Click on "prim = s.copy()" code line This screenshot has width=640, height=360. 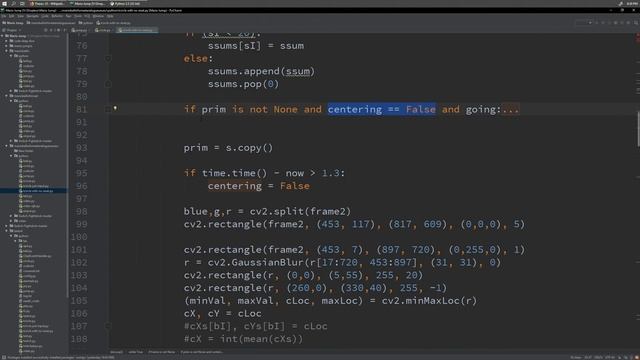228,148
